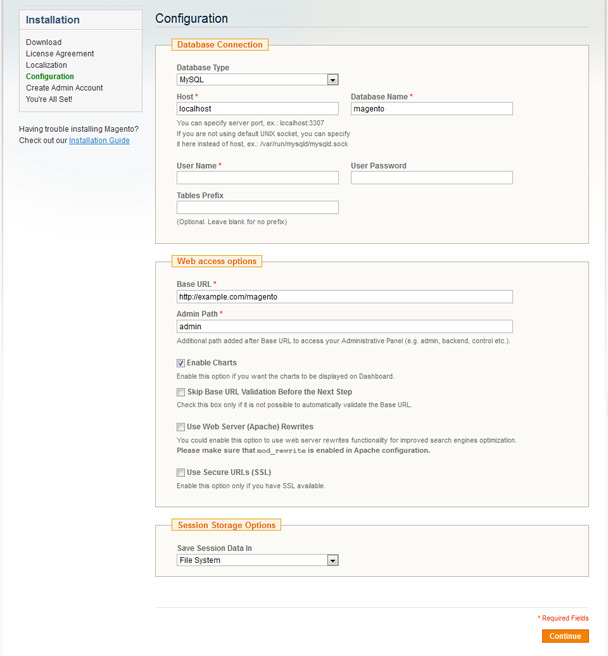The image size is (608, 656).
Task: Click the orange Continue button
Action: click(565, 636)
